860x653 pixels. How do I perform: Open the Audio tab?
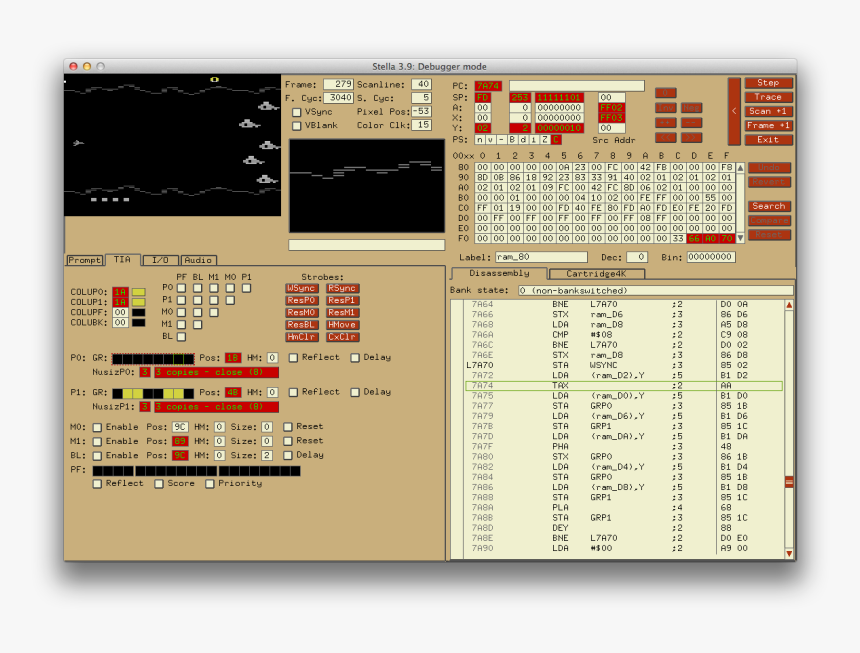199,260
